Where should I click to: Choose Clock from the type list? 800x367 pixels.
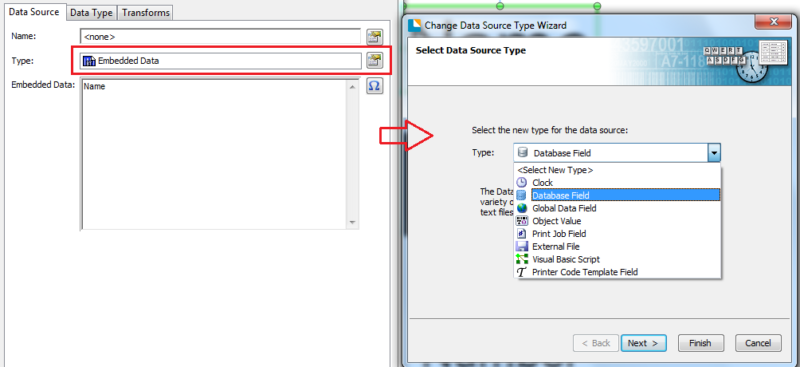[617, 182]
